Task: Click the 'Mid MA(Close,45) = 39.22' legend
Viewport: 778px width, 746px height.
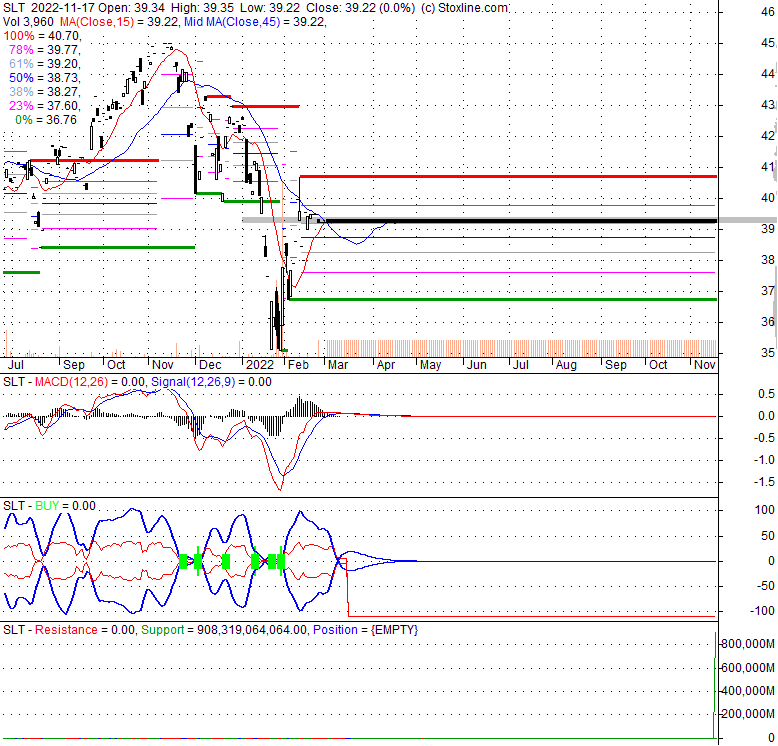Action: click(254, 22)
